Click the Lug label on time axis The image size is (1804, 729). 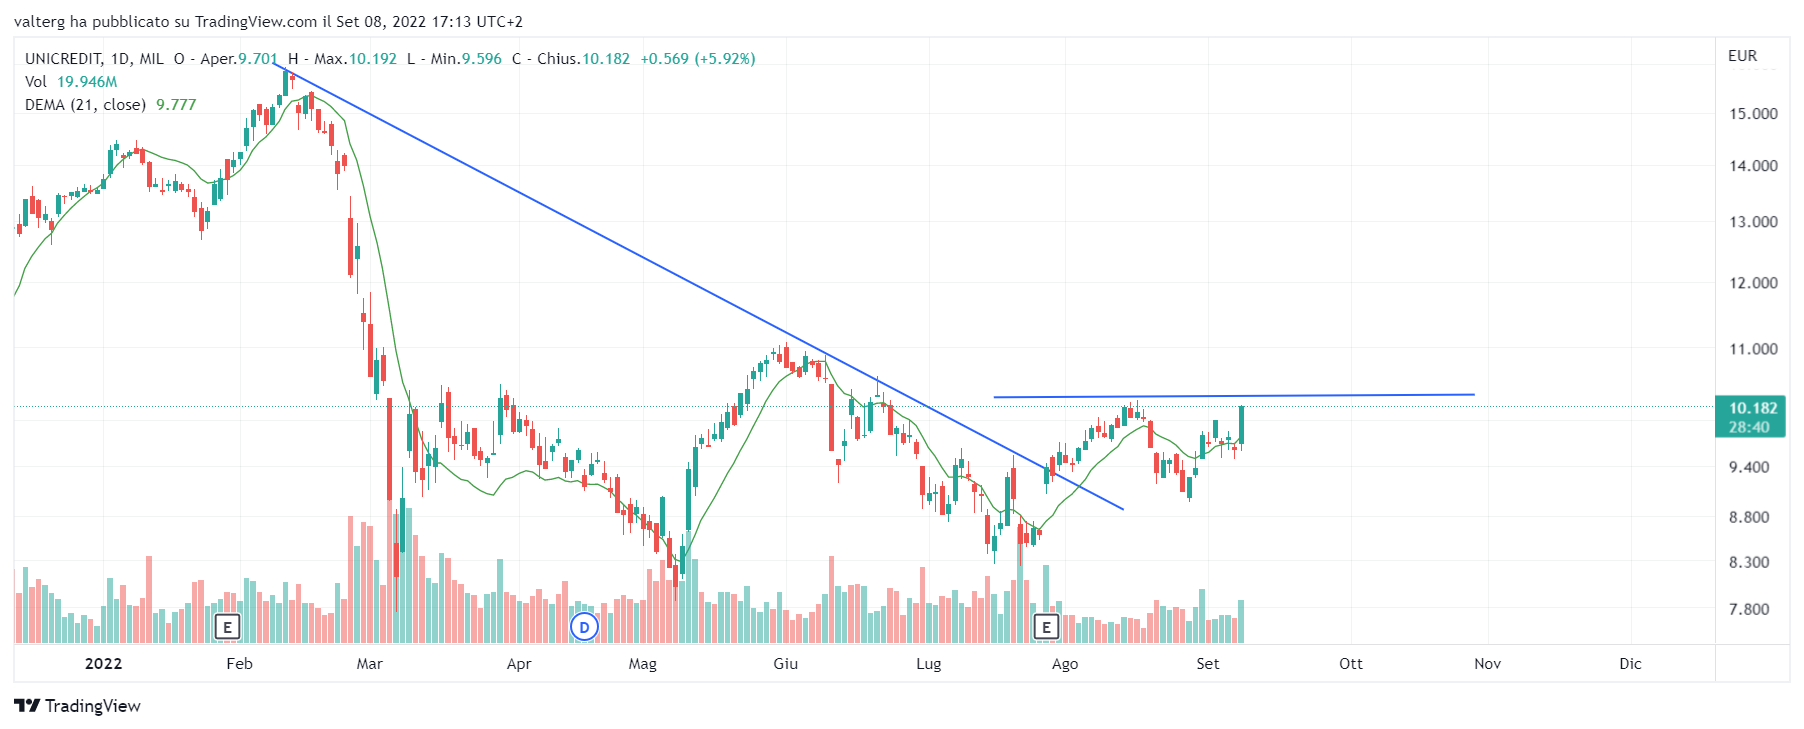(x=929, y=664)
